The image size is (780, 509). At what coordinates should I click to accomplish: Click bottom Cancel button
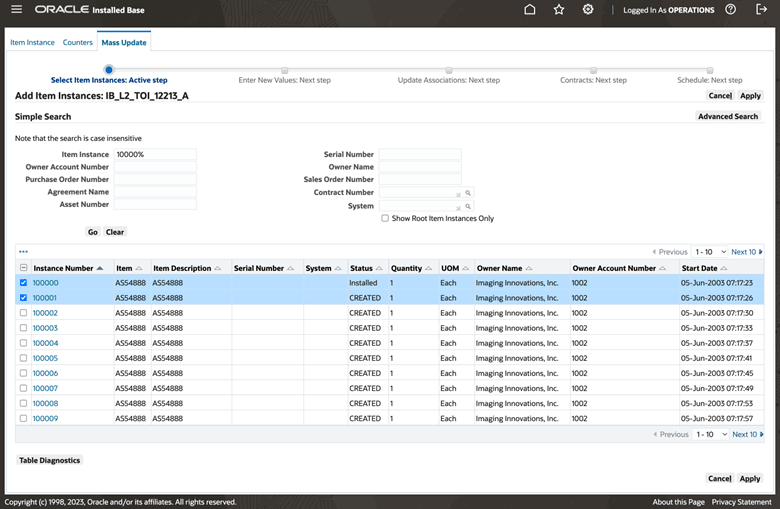click(719, 478)
